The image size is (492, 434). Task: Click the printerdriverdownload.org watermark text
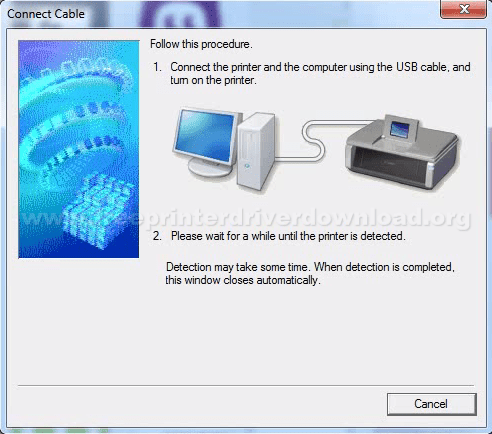point(245,218)
